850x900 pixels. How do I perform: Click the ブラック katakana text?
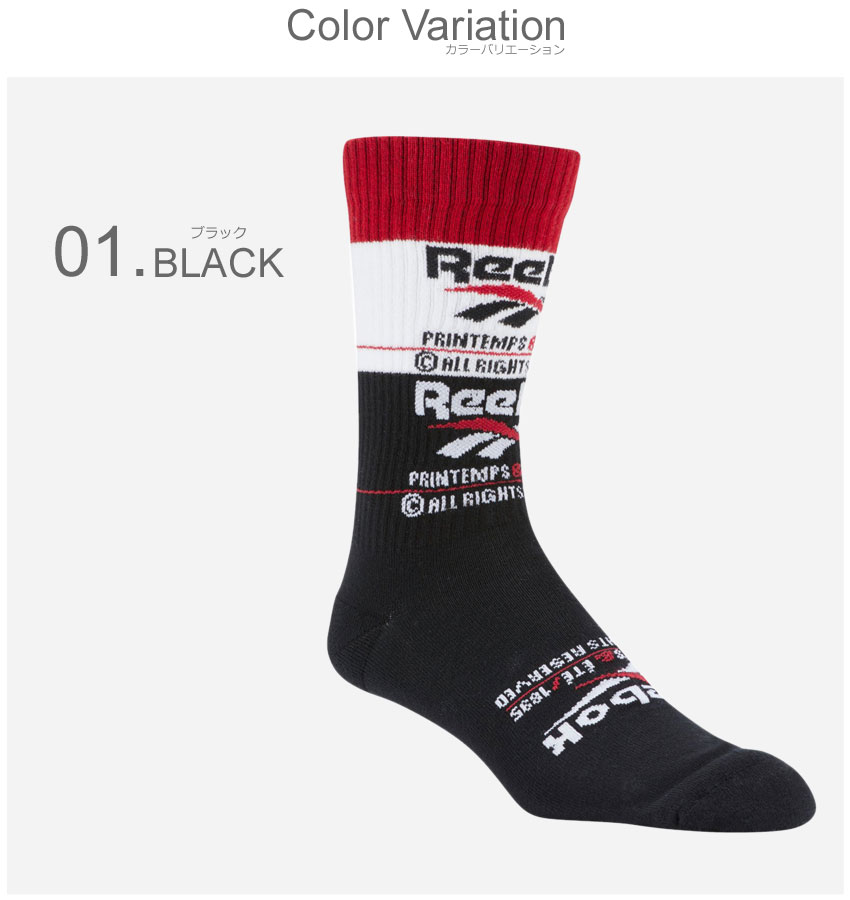tap(218, 232)
